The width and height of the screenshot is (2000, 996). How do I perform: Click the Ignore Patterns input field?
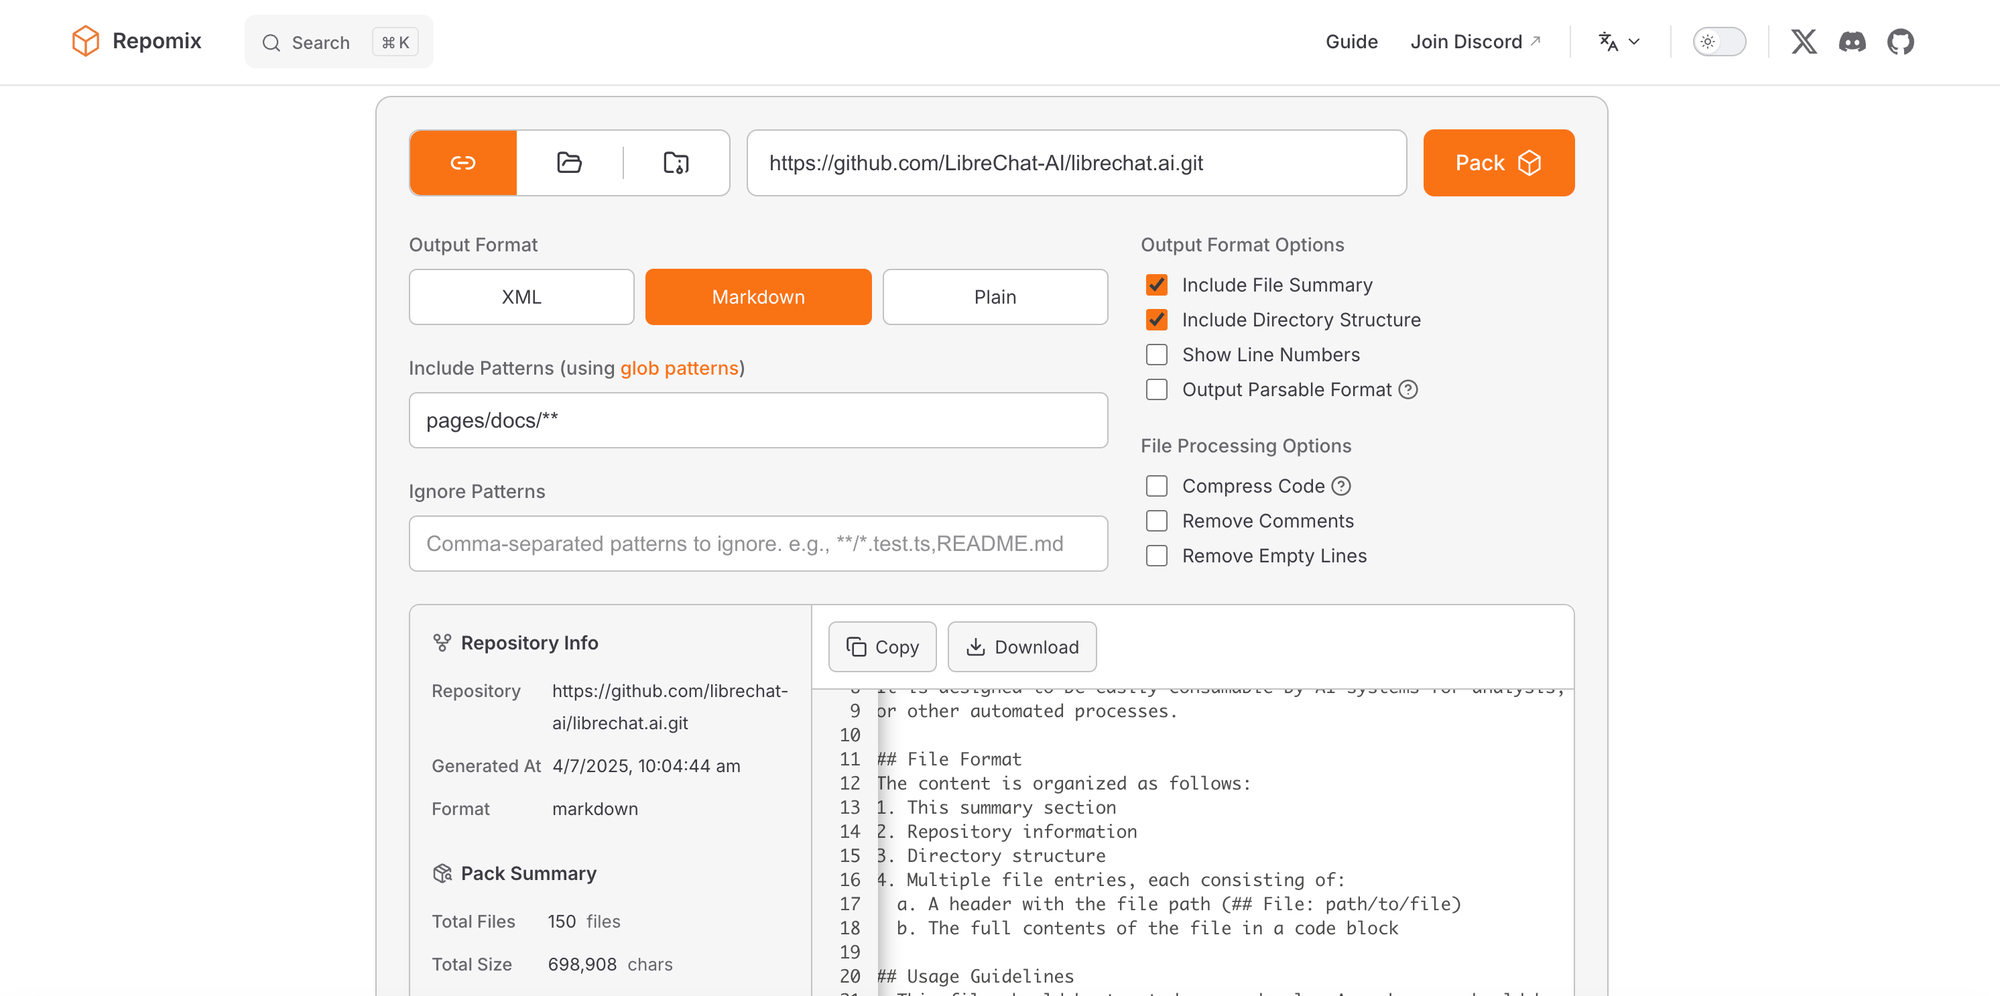758,544
